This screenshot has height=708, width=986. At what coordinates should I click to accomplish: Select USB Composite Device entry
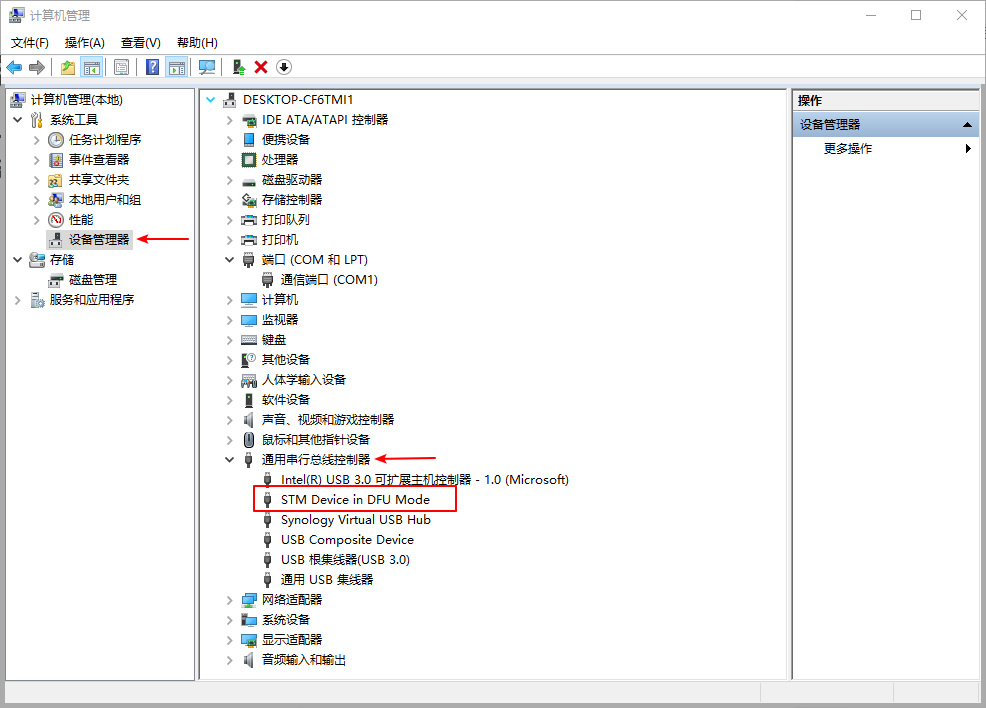[x=347, y=540]
